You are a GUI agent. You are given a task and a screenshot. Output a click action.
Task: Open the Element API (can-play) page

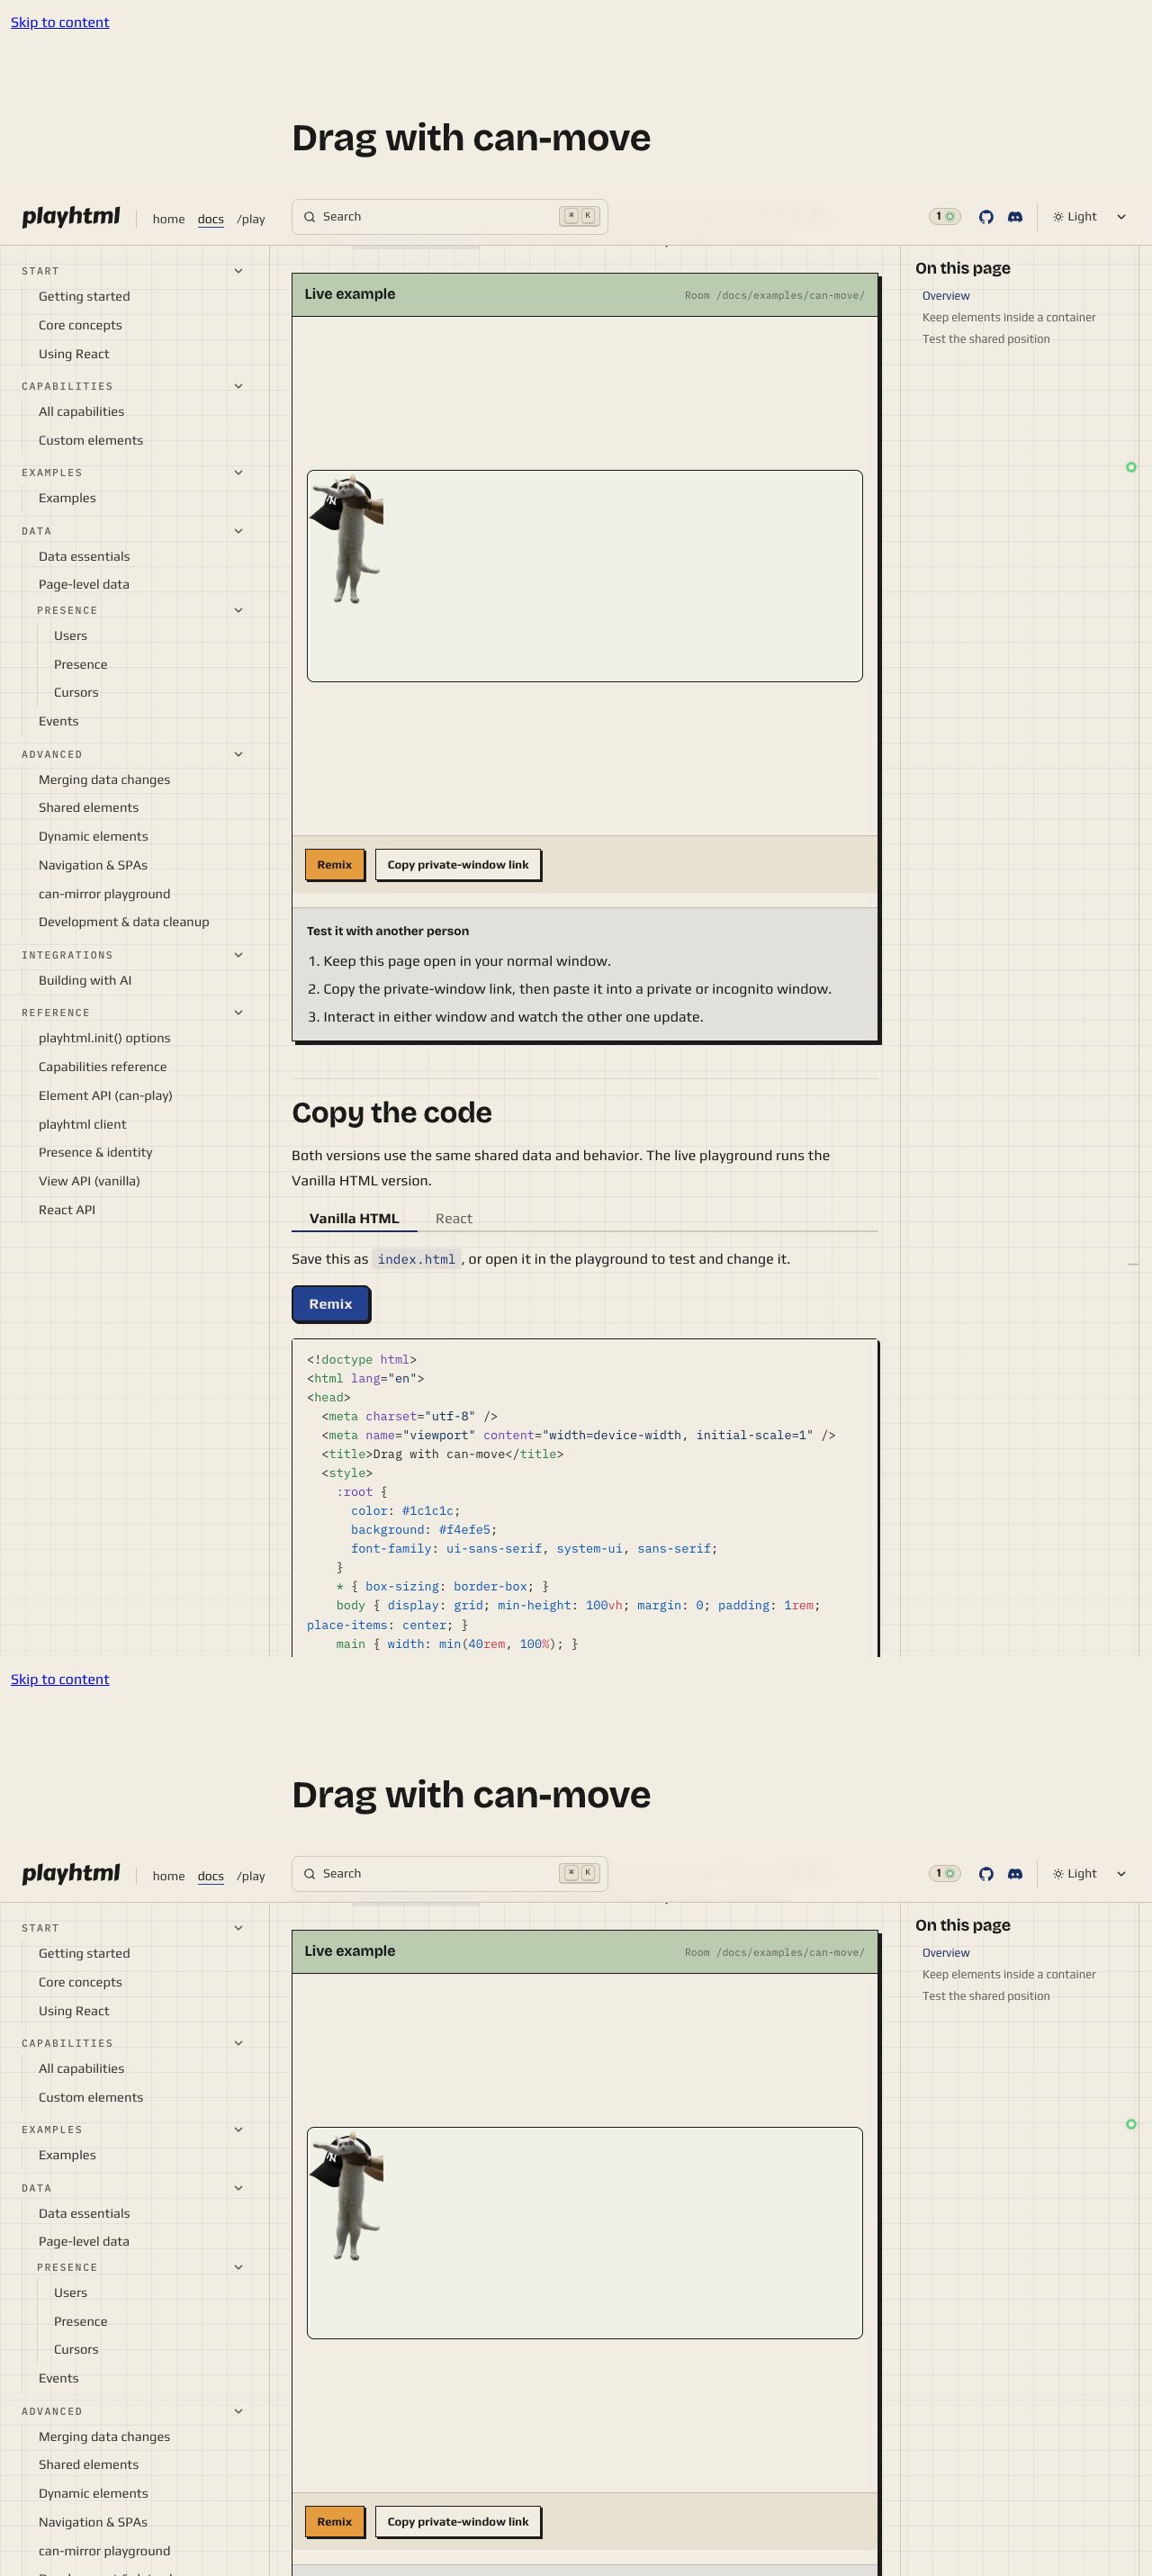(105, 1096)
